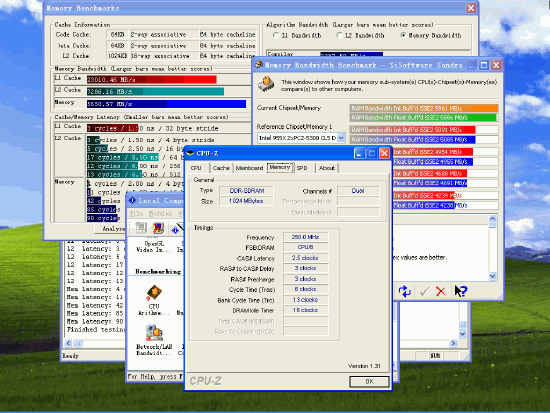
Task: Click the Bank Cycle Time (Trc) value 13 clocks
Action: (306, 300)
